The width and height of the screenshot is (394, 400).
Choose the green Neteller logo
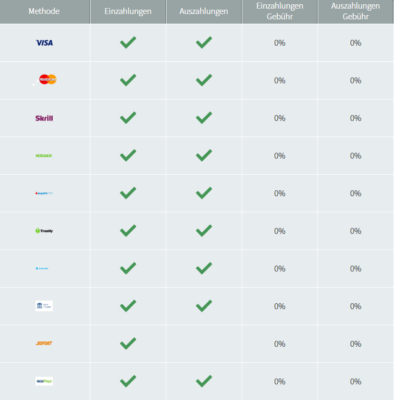pos(44,156)
